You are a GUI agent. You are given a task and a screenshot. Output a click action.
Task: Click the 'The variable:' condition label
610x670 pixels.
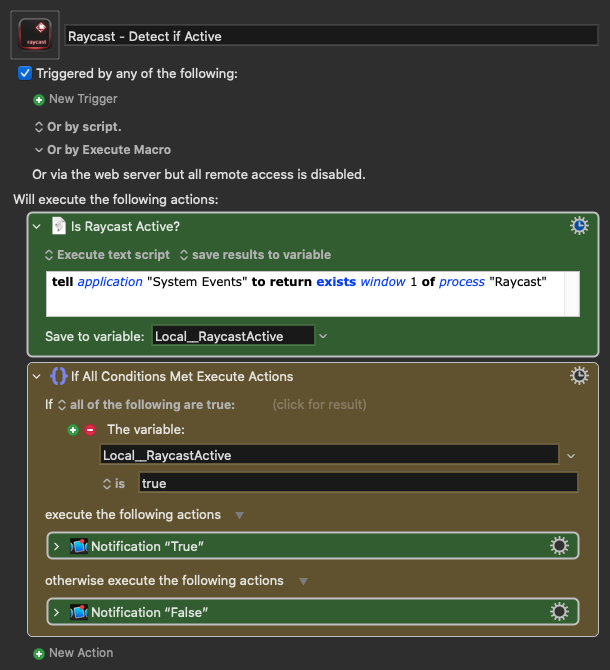[146, 429]
